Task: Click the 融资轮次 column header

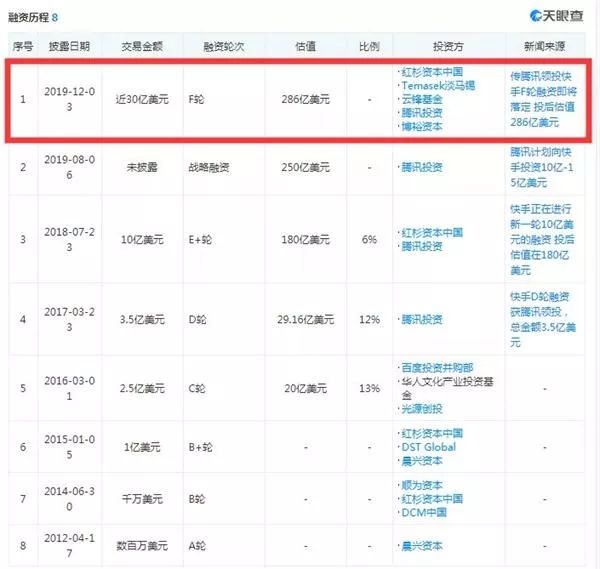Action: (x=223, y=46)
